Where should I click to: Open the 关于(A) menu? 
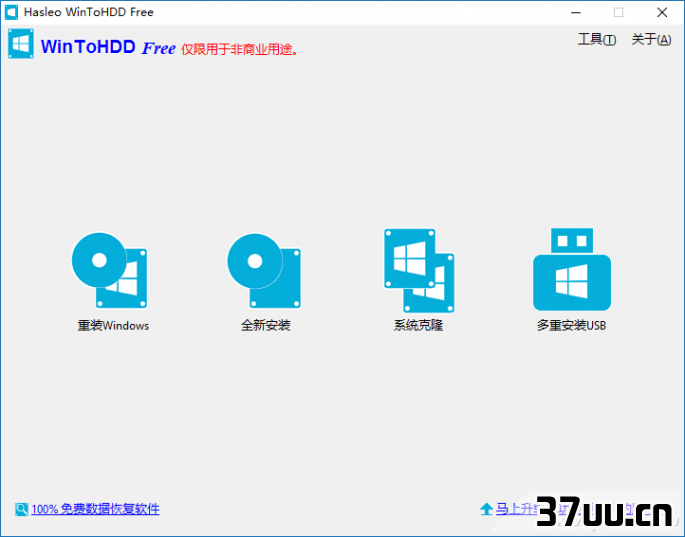tap(651, 40)
